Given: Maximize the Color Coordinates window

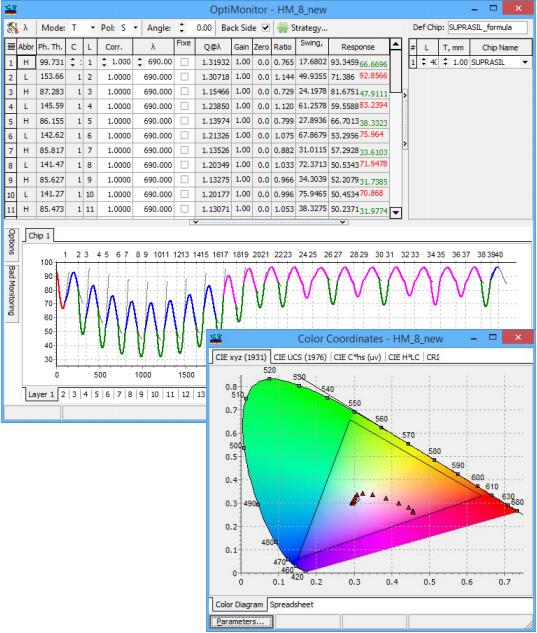Looking at the screenshot, I should pyautogui.click(x=493, y=337).
